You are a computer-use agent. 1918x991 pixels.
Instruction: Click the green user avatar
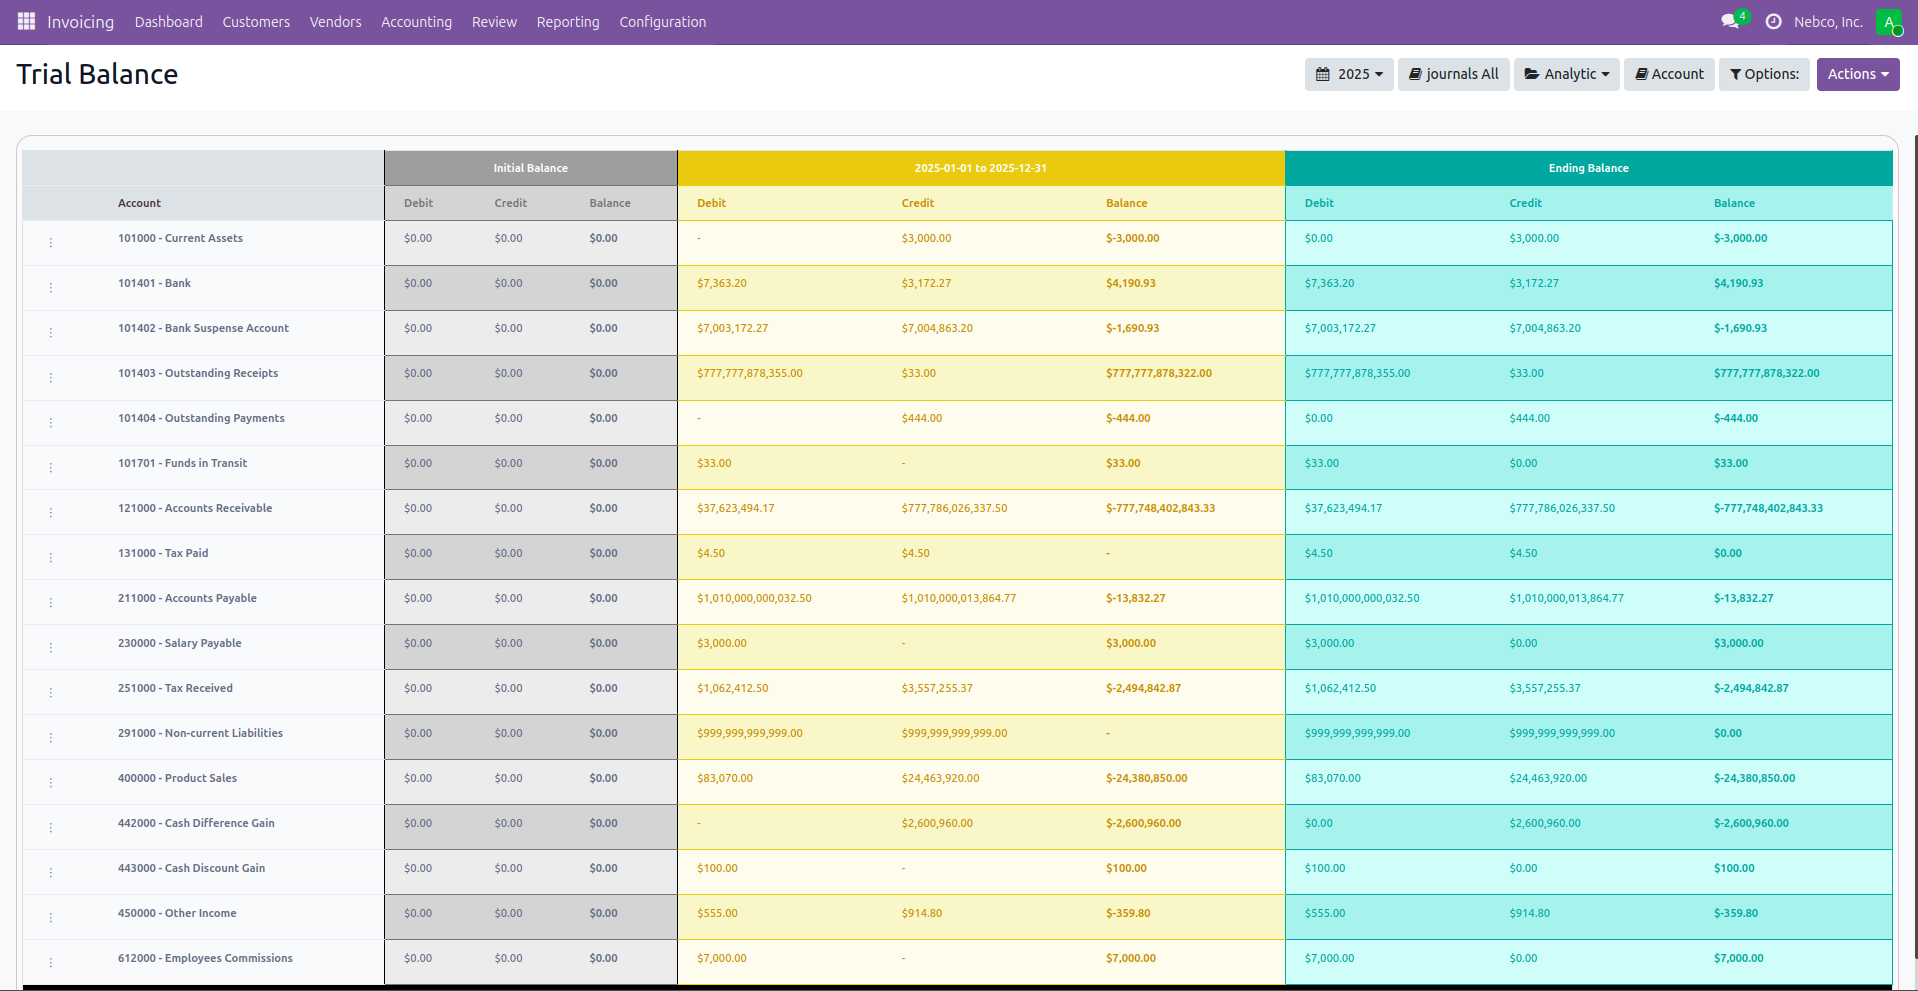click(x=1888, y=22)
